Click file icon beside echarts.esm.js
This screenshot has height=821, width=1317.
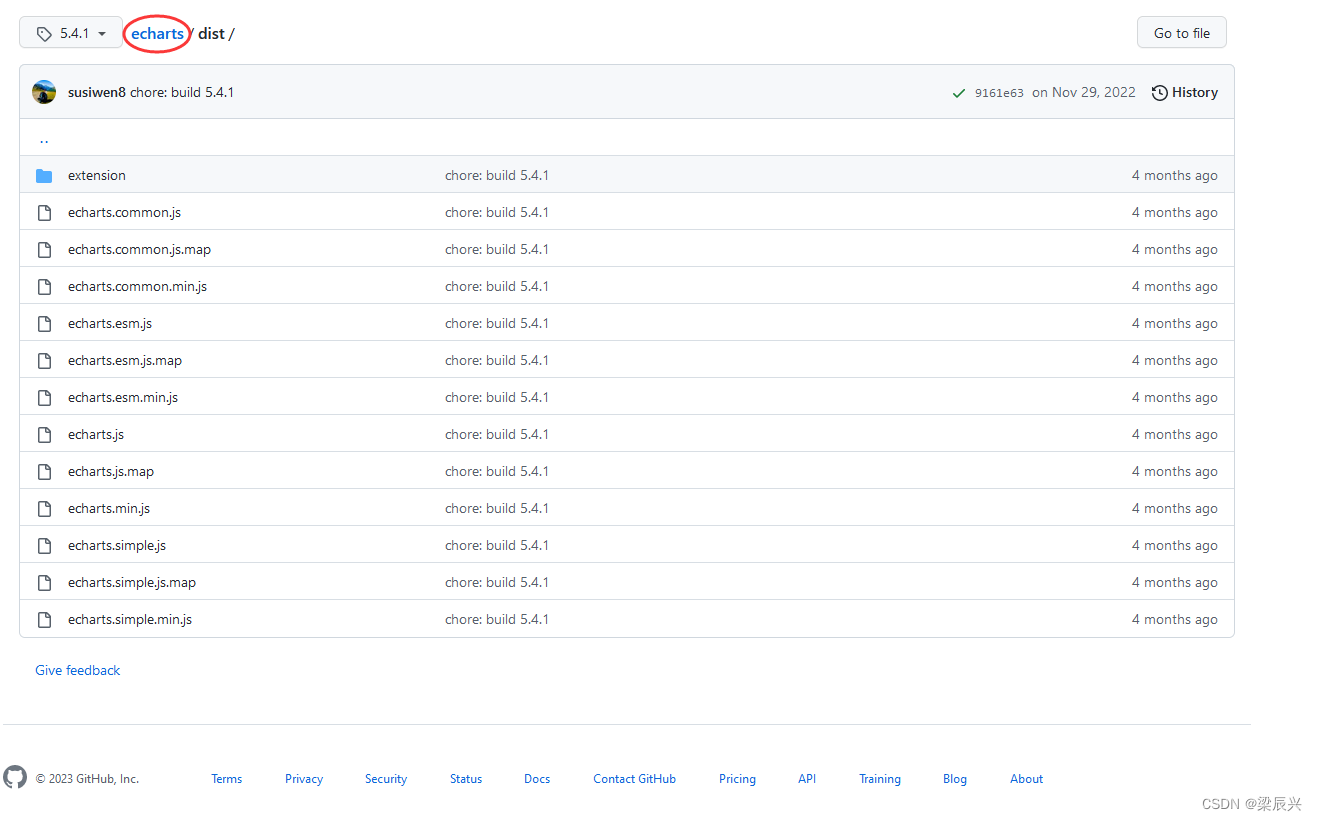click(x=44, y=323)
